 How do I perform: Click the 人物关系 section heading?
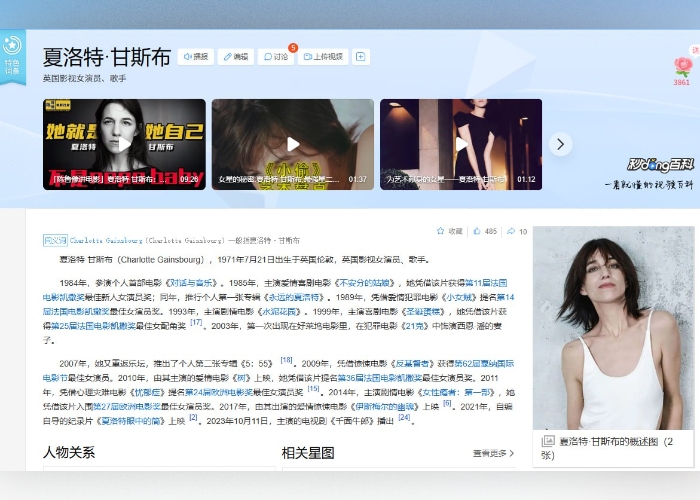pos(69,453)
